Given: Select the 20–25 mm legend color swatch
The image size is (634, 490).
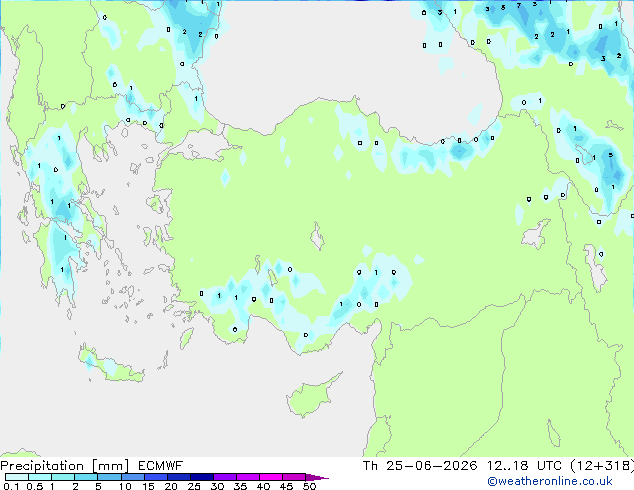Looking at the screenshot, I should (x=178, y=477).
